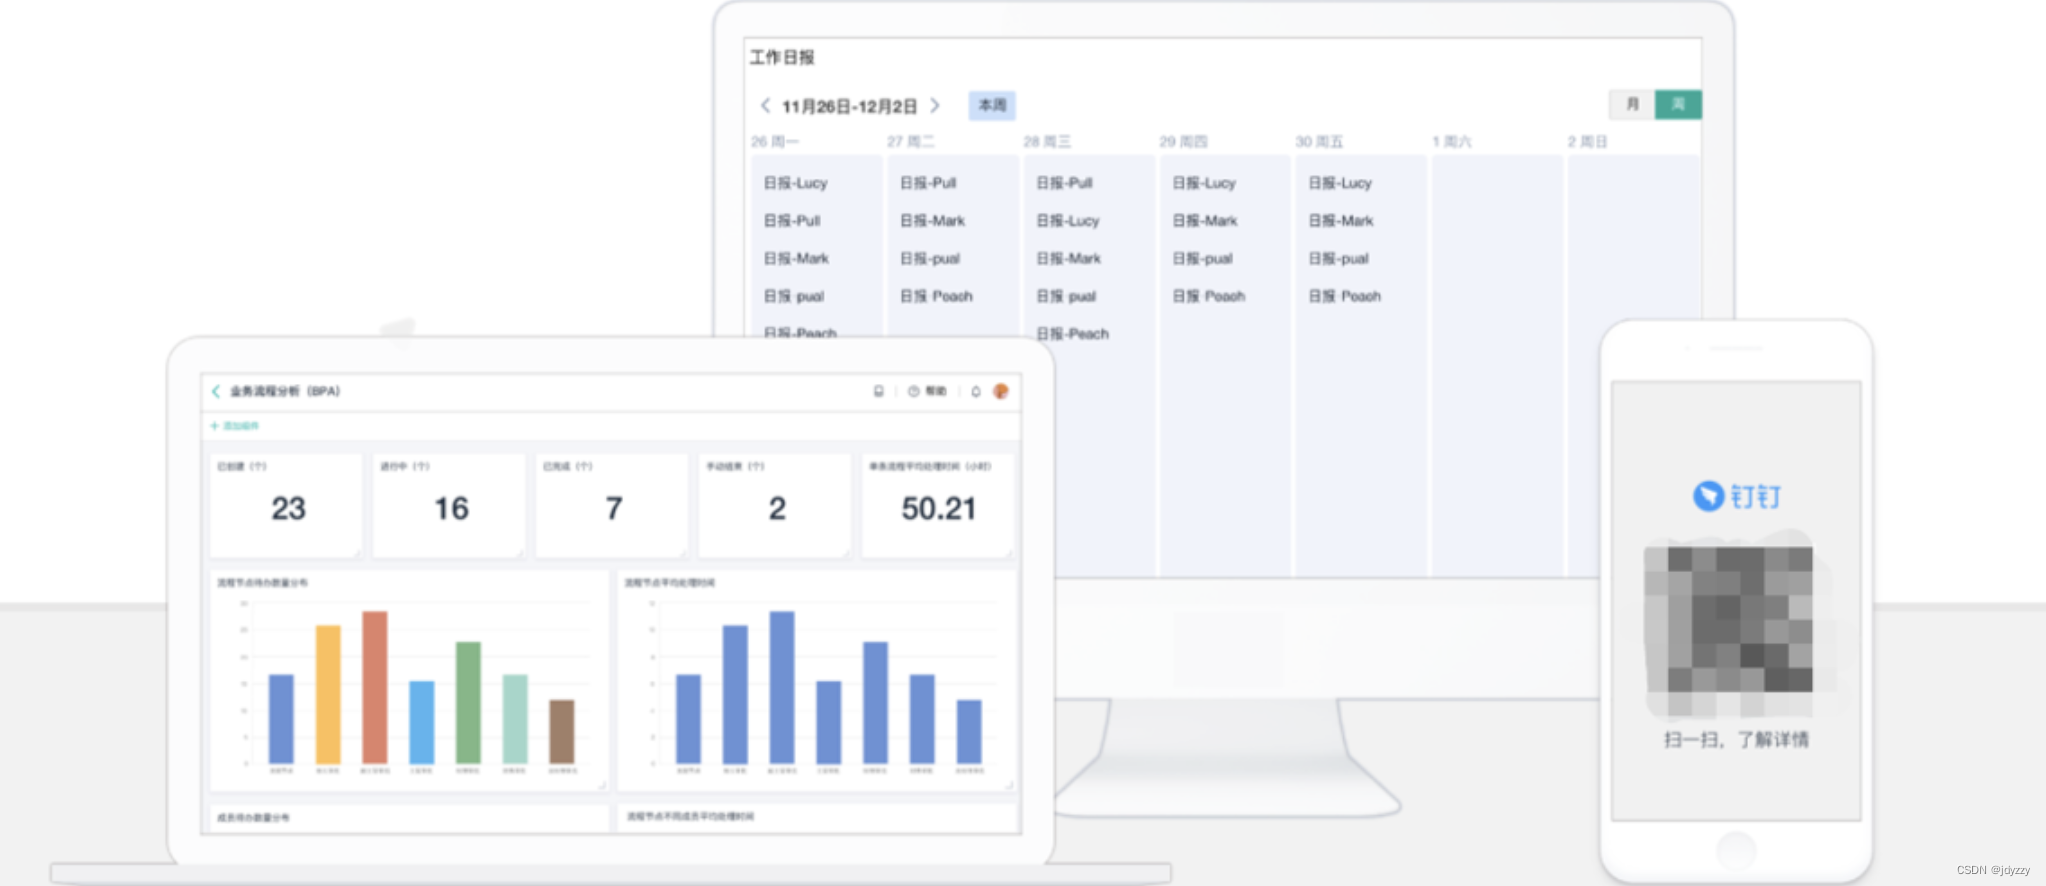Open 日报 Peach in the 周五 column
This screenshot has width=2046, height=886.
1345,297
